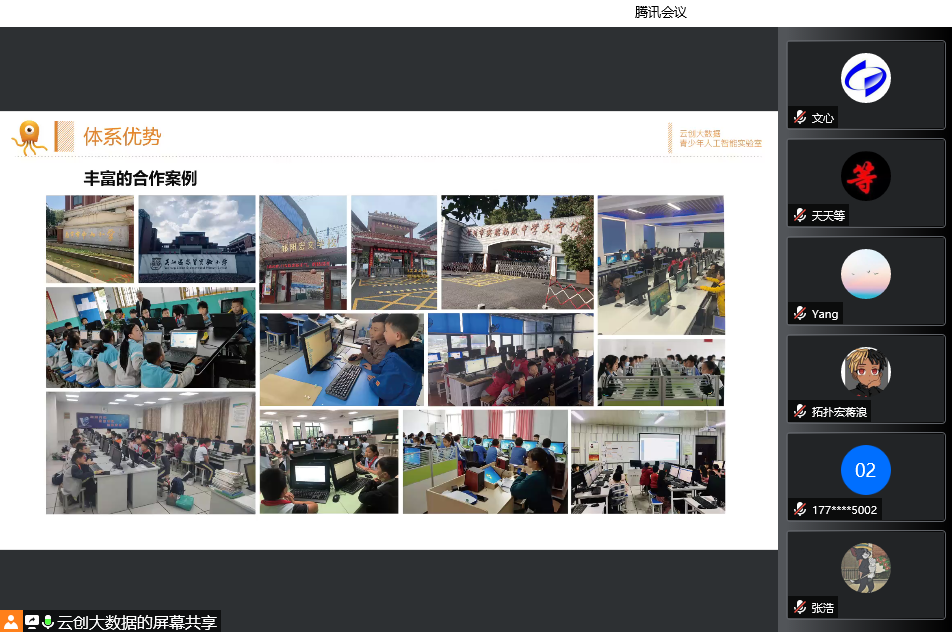Select 文心's blue logo avatar tile
952x632 pixels.
click(x=865, y=78)
